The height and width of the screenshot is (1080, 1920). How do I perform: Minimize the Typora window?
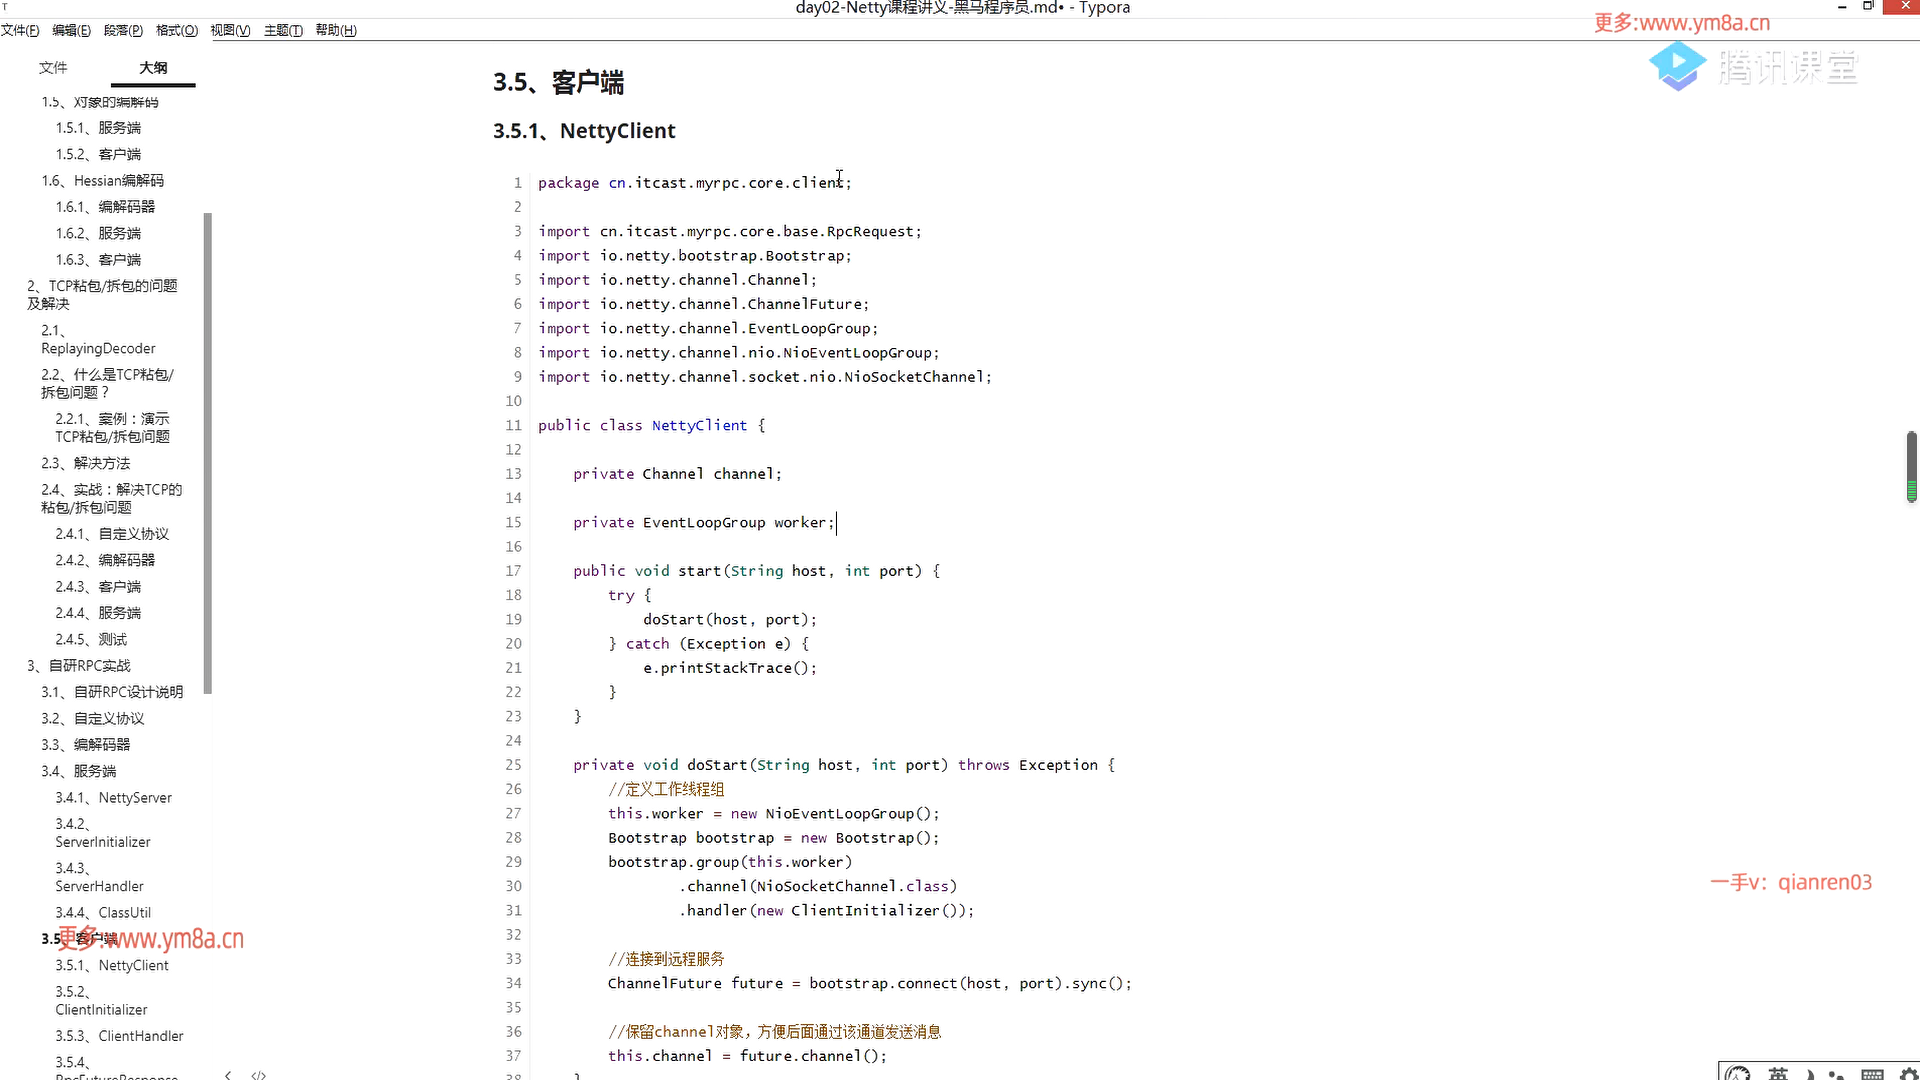pos(1842,7)
